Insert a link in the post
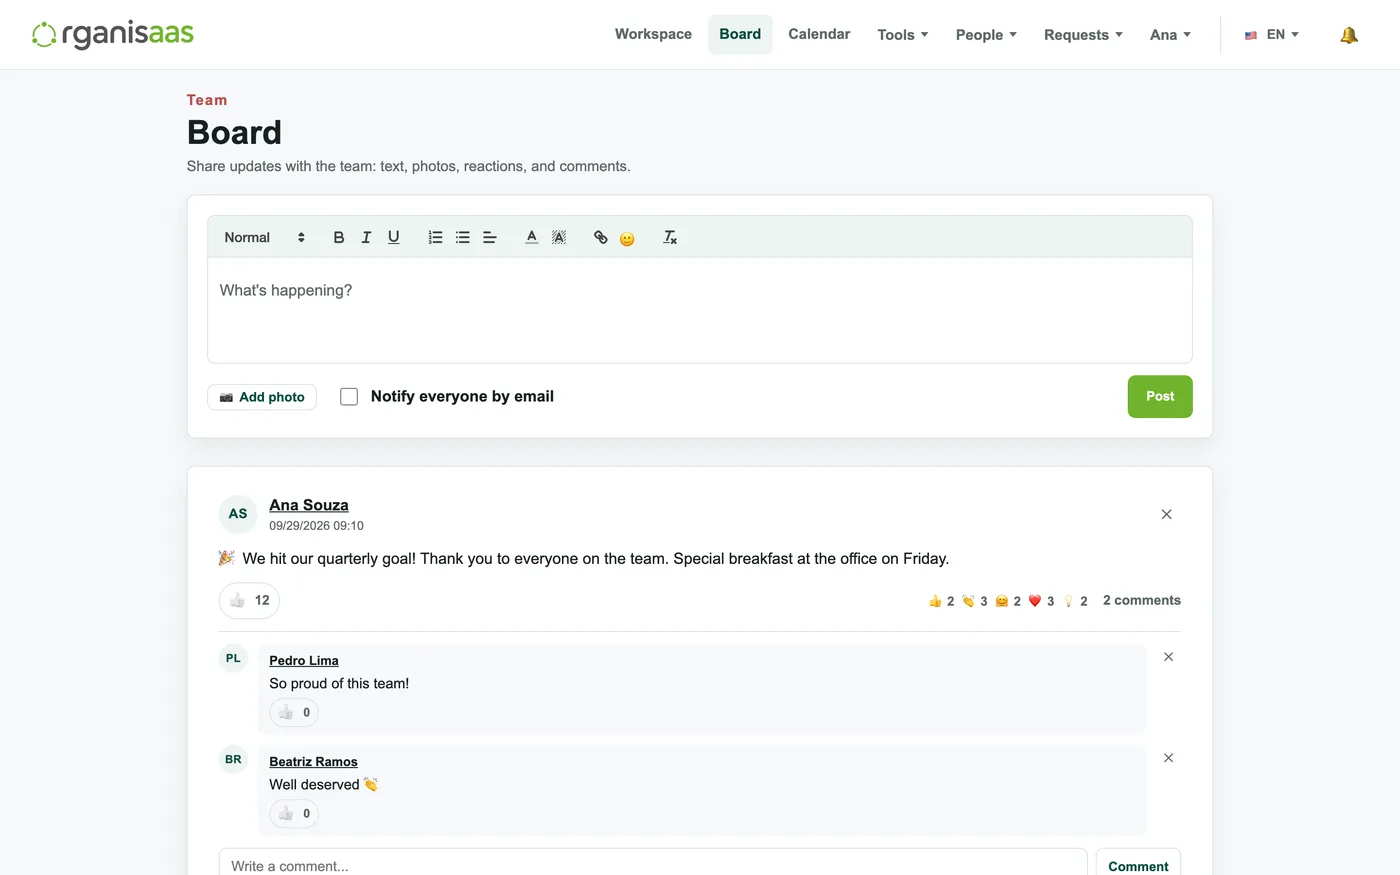The width and height of the screenshot is (1400, 875). (600, 237)
